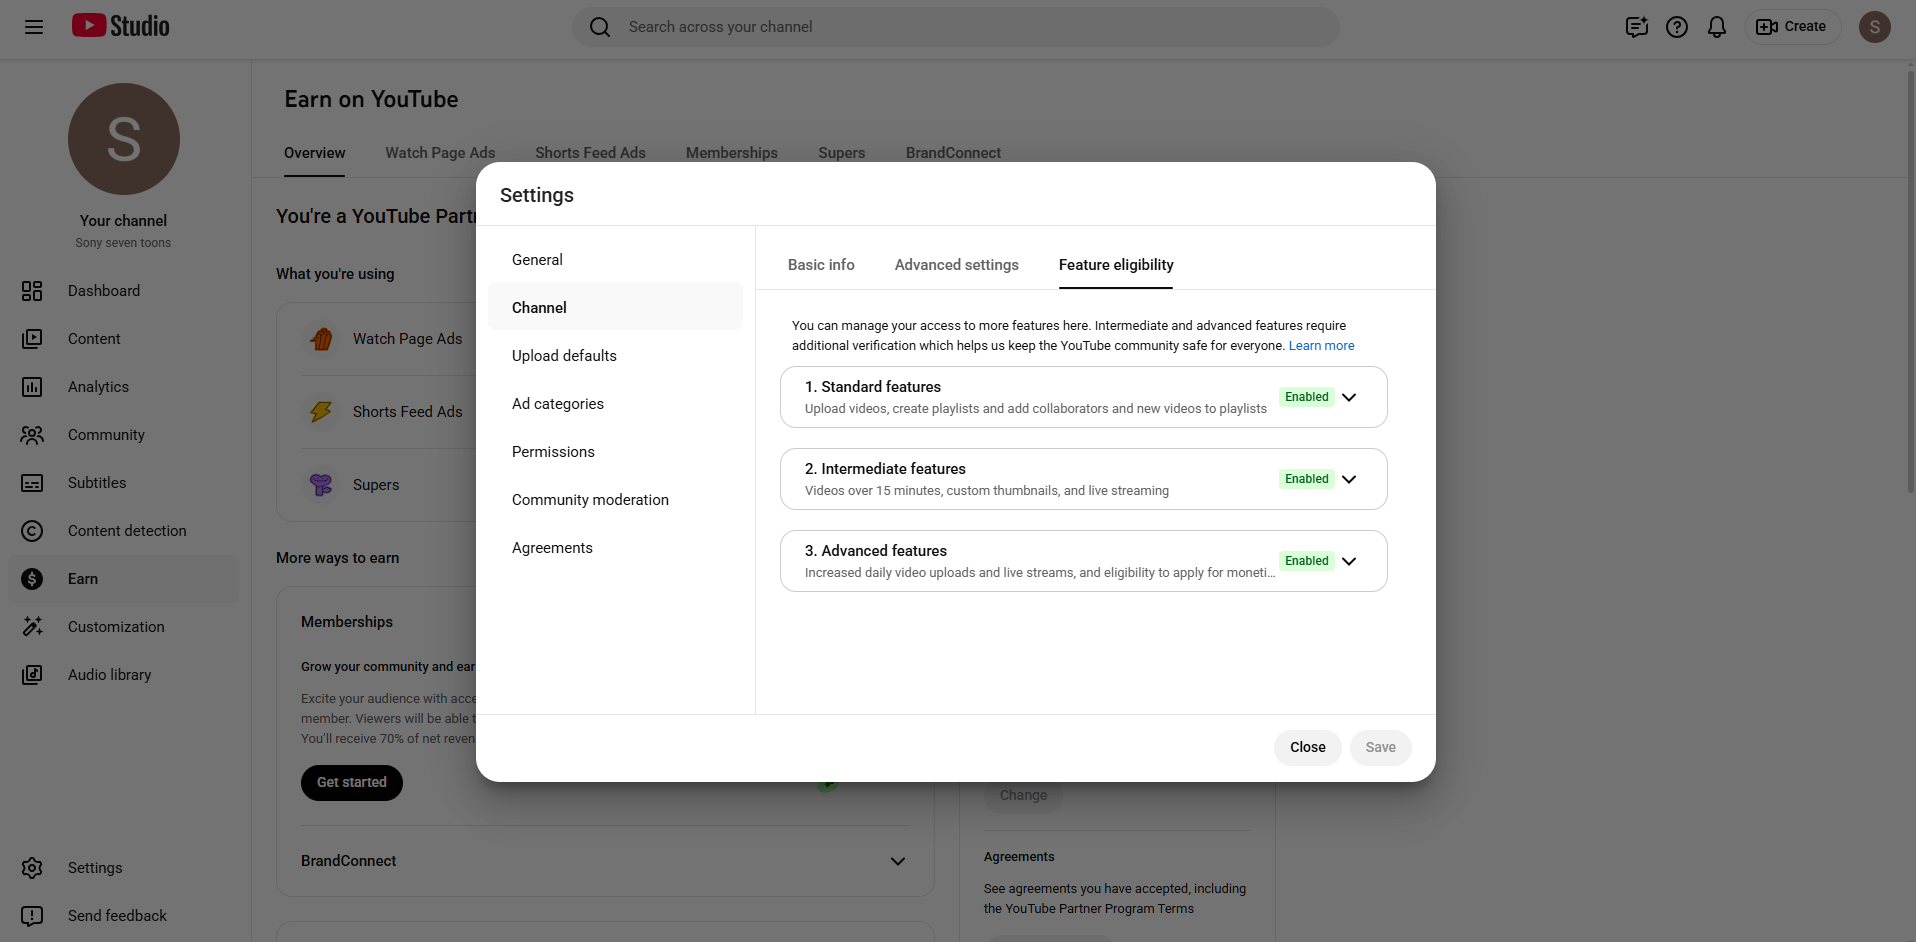The height and width of the screenshot is (942, 1916).
Task: Expand the BrandConnect section chevron
Action: pyautogui.click(x=897, y=861)
